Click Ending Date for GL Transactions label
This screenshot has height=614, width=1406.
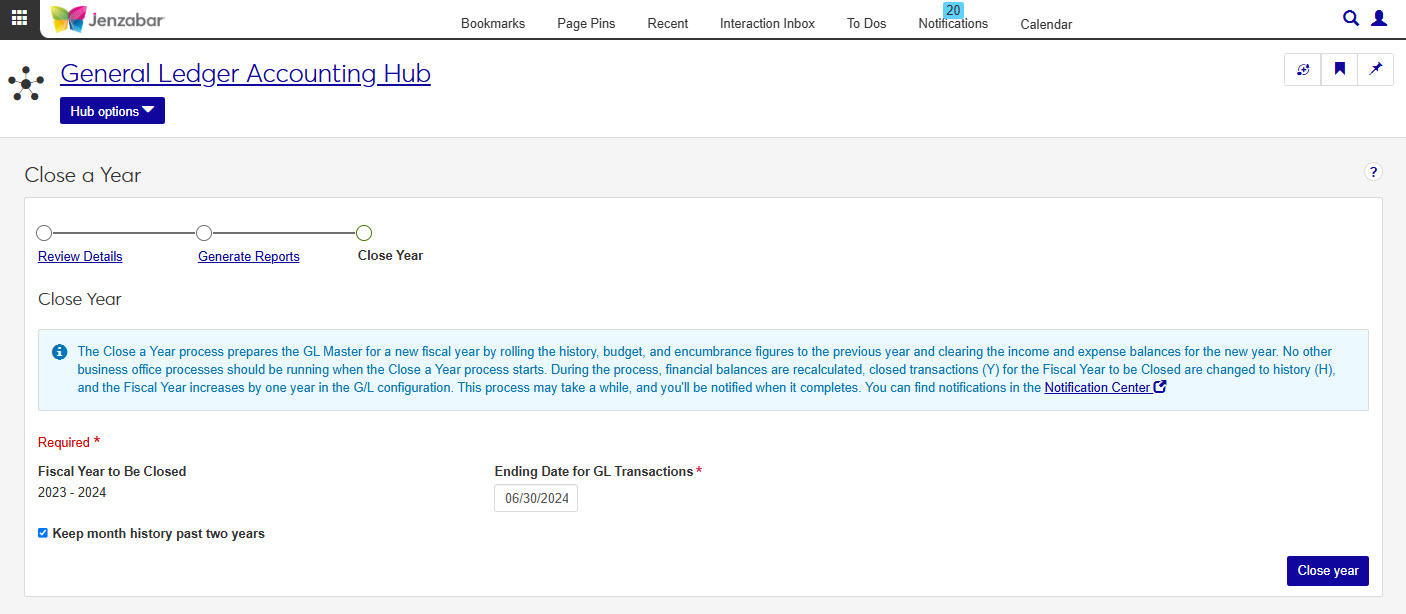coord(594,471)
